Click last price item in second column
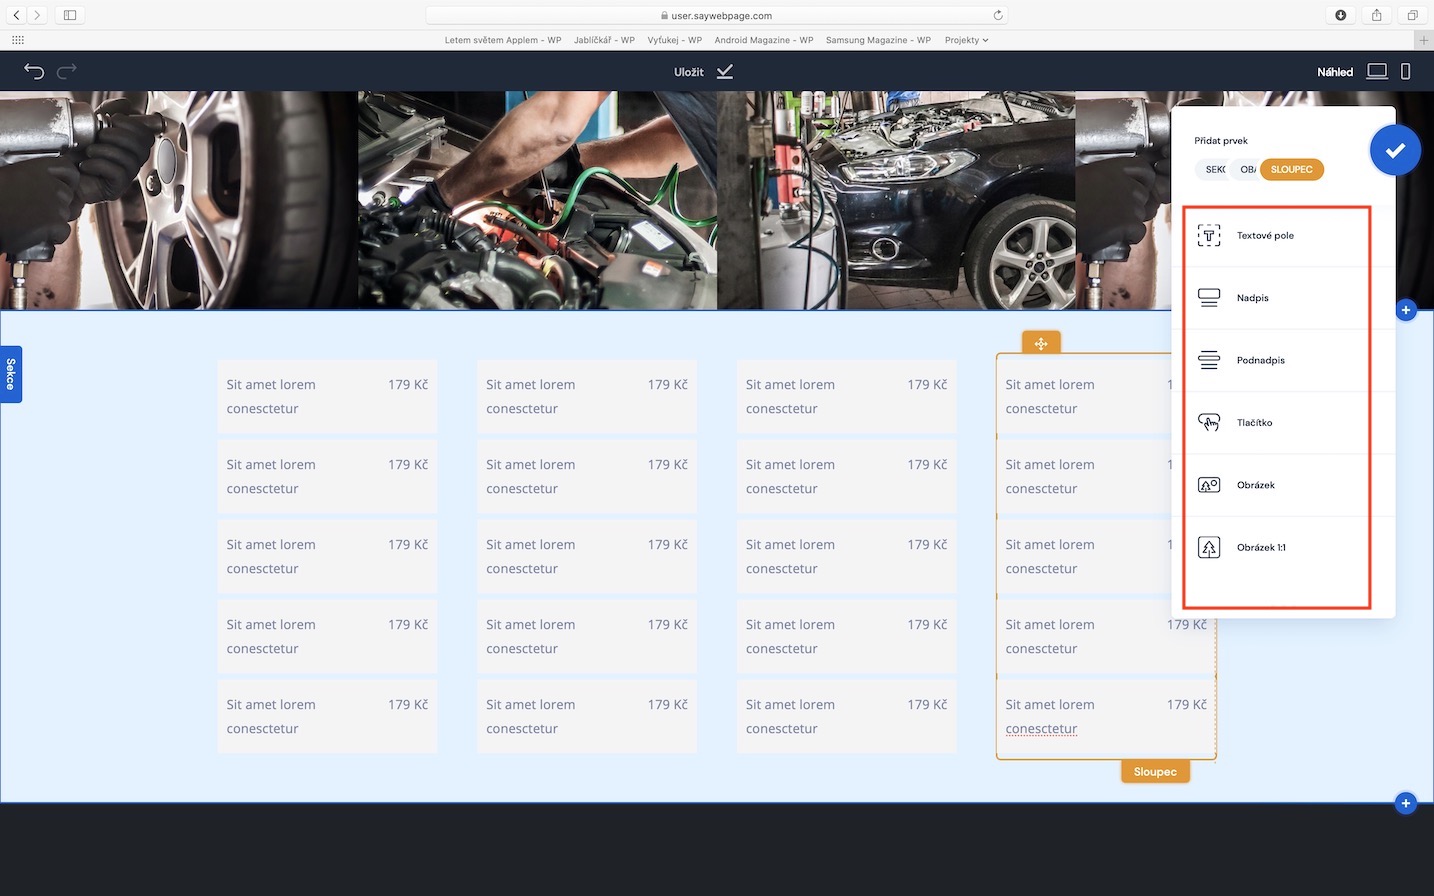This screenshot has height=896, width=1434. [x=587, y=716]
